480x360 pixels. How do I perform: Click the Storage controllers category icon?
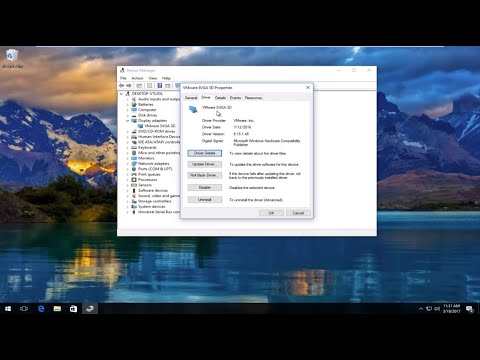(134, 201)
